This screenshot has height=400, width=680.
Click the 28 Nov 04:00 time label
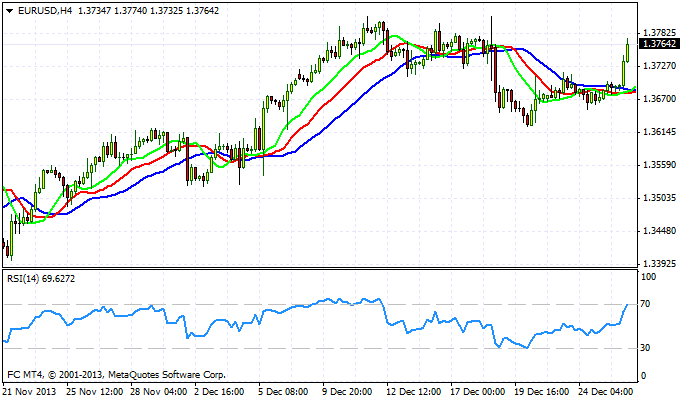pos(159,392)
